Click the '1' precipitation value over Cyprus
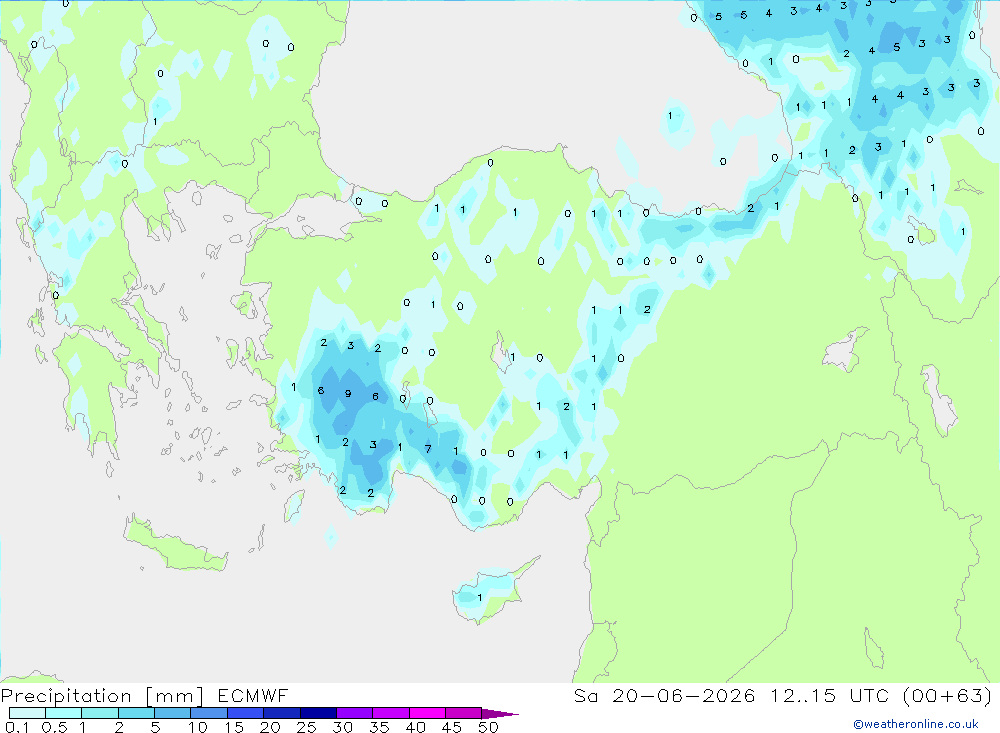The height and width of the screenshot is (733, 1000). click(x=480, y=598)
